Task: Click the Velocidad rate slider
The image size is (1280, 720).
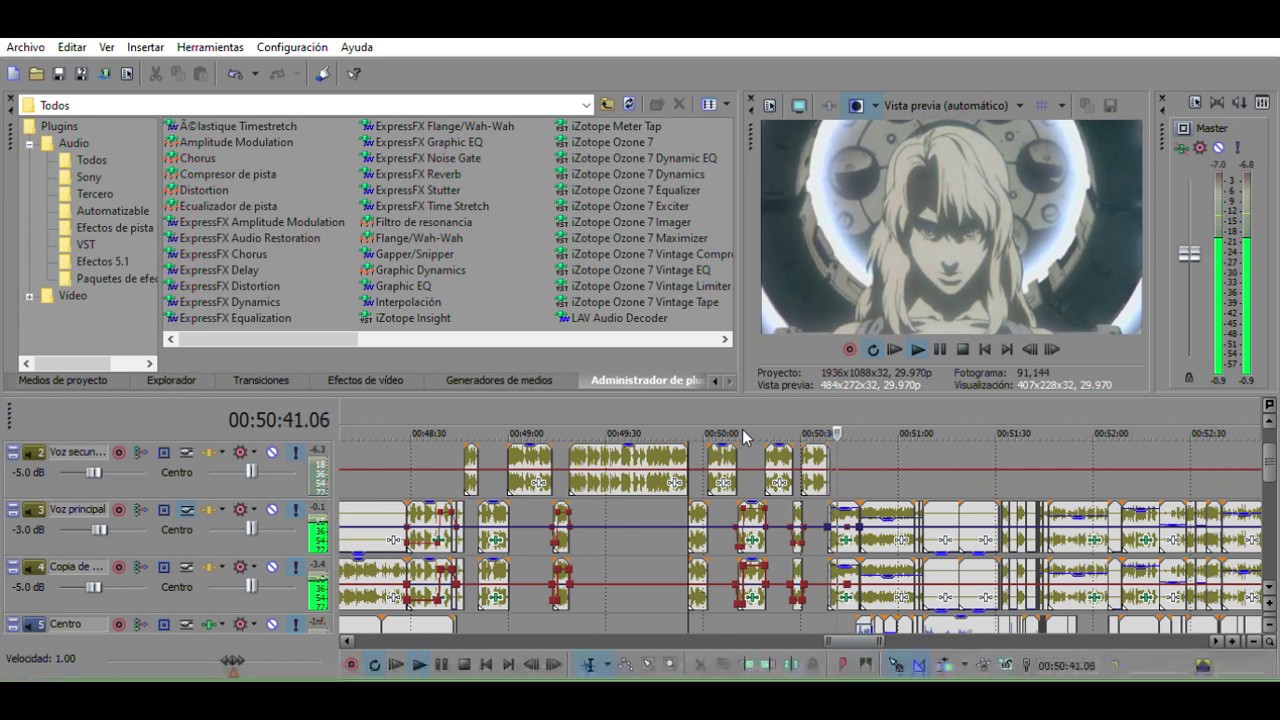Action: click(233, 661)
